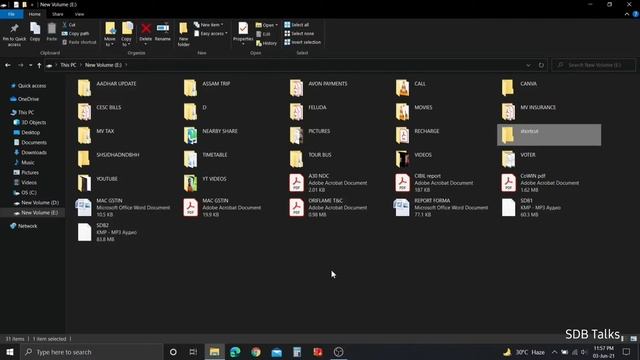Click the Refresh button in address bar
640x360 pixels.
tap(541, 65)
